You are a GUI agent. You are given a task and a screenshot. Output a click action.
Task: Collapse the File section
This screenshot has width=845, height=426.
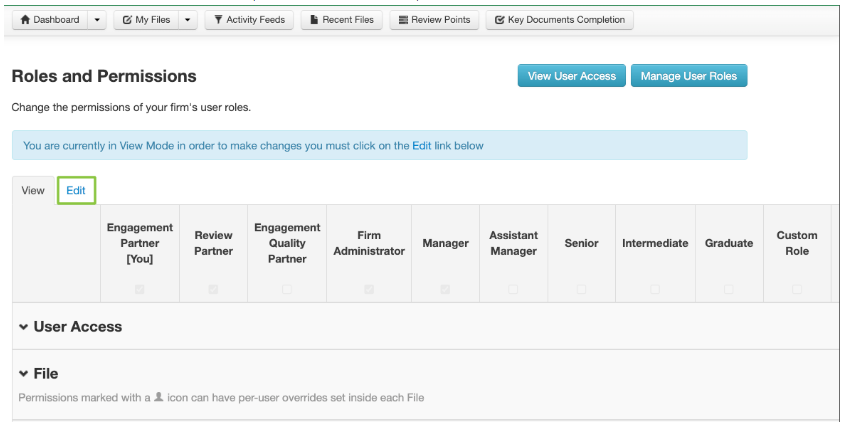click(x=23, y=374)
